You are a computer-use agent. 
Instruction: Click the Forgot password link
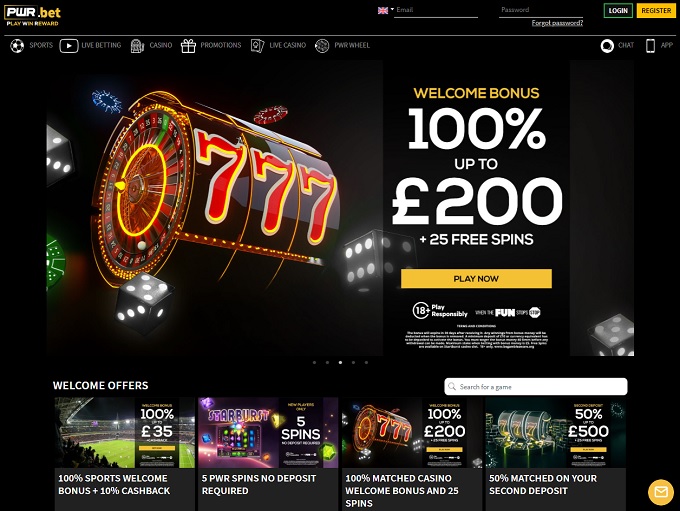557,23
